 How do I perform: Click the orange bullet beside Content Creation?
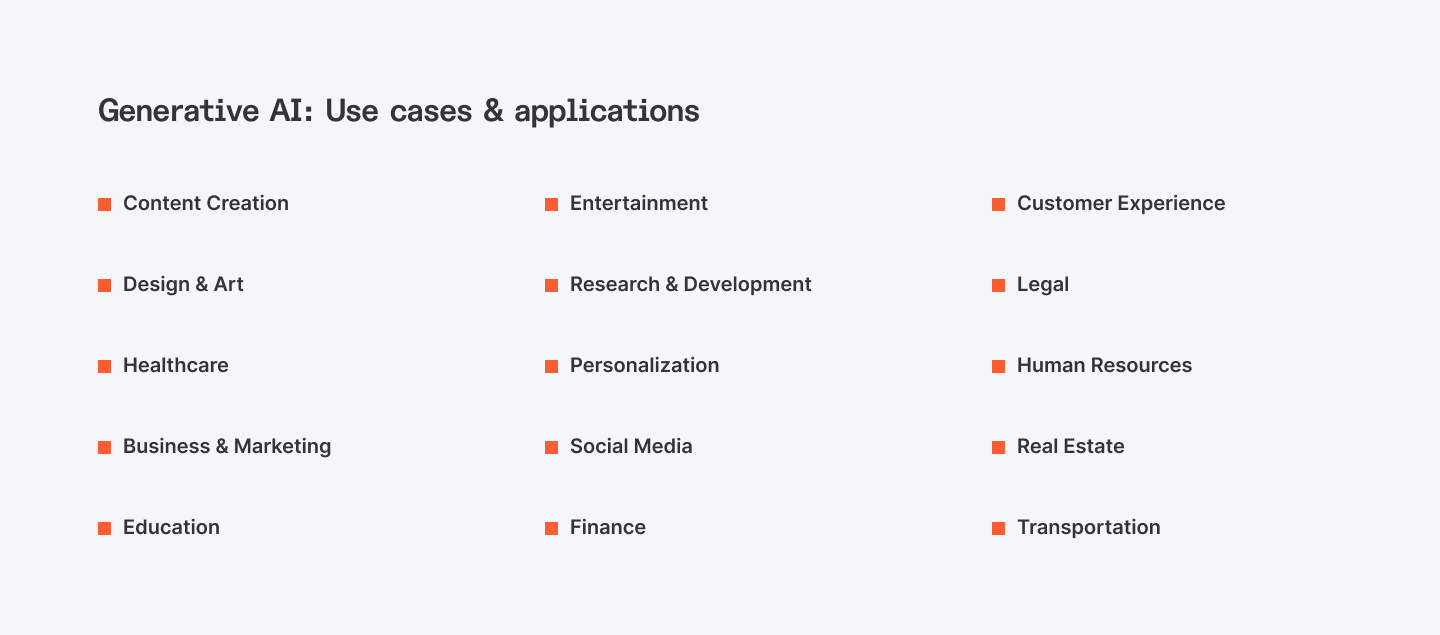[104, 204]
